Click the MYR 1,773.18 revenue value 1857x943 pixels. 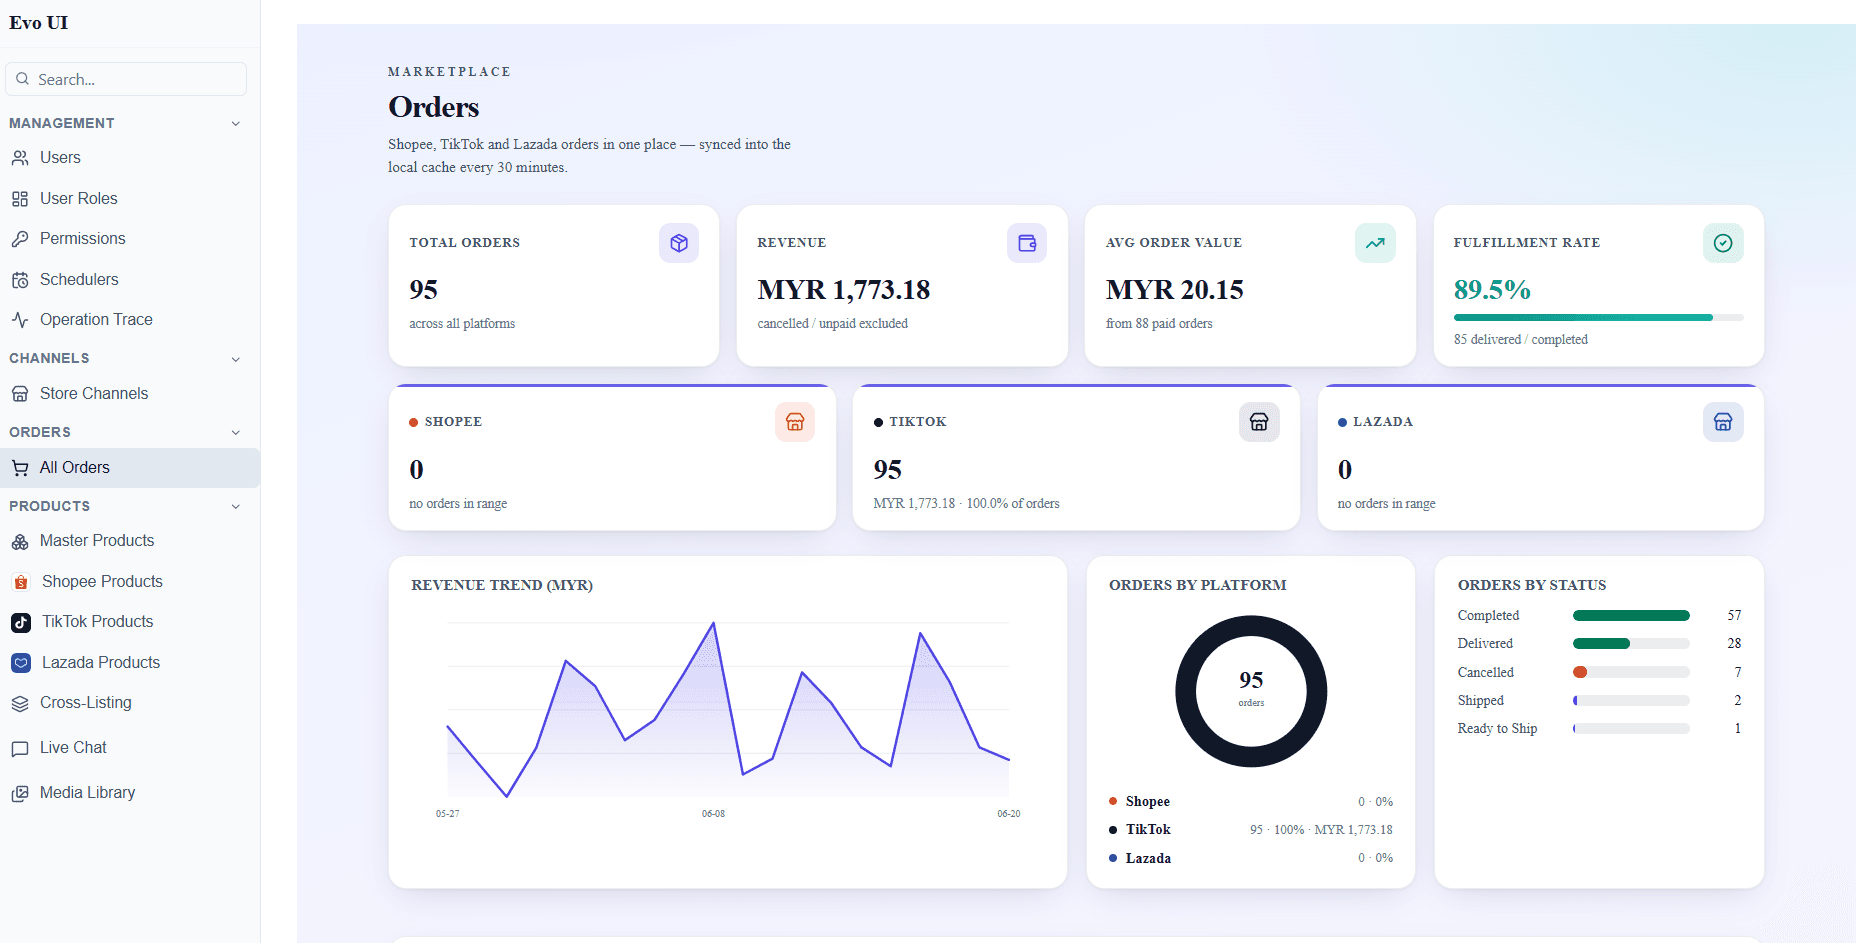844,290
